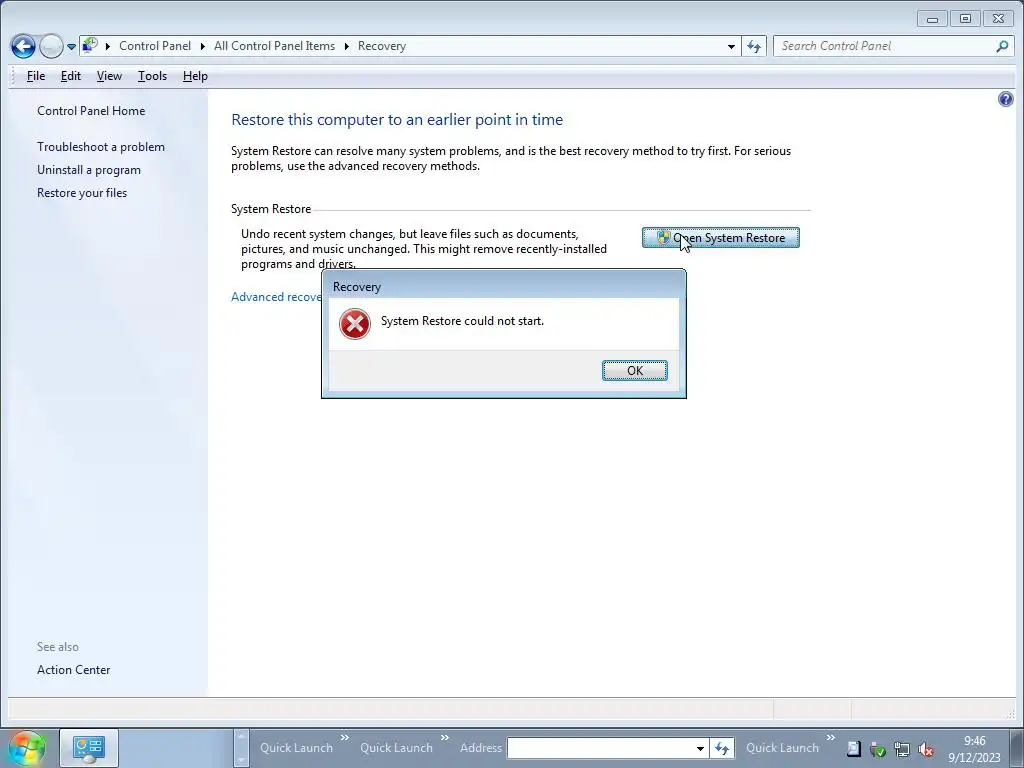Open Troubleshoot a problem link
1024x768 pixels.
(x=101, y=147)
